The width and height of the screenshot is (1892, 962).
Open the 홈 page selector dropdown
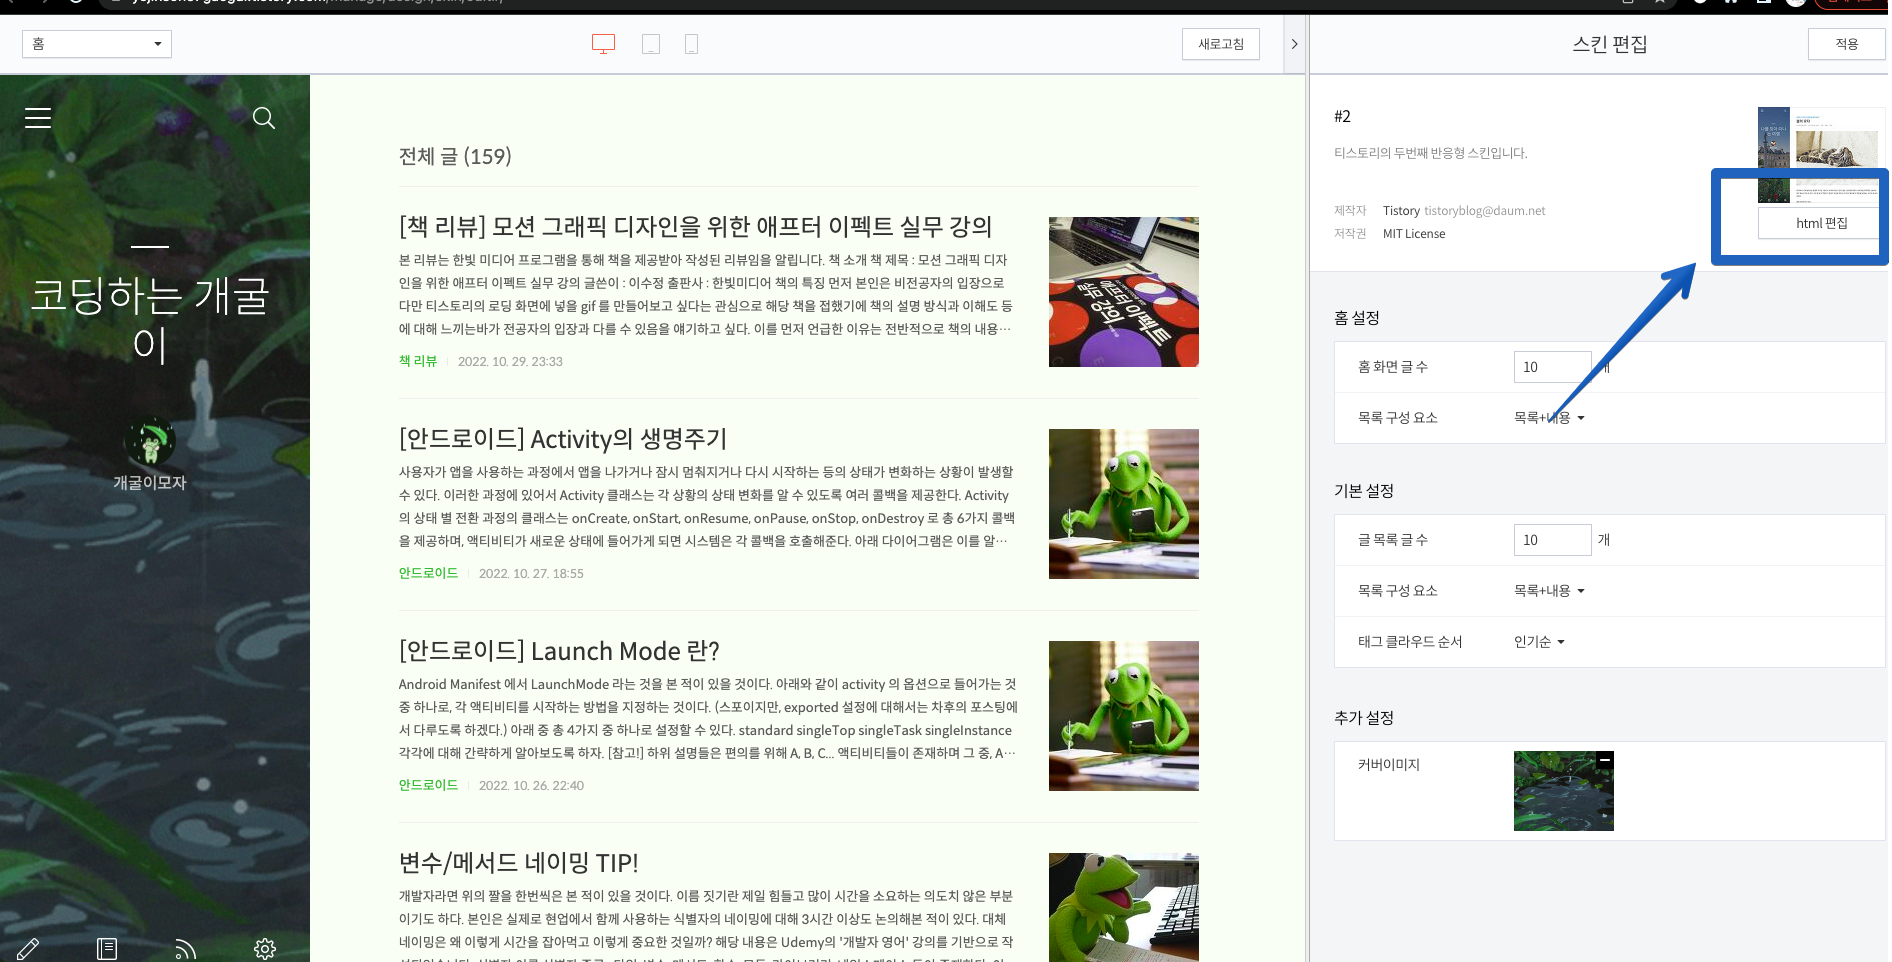point(97,44)
